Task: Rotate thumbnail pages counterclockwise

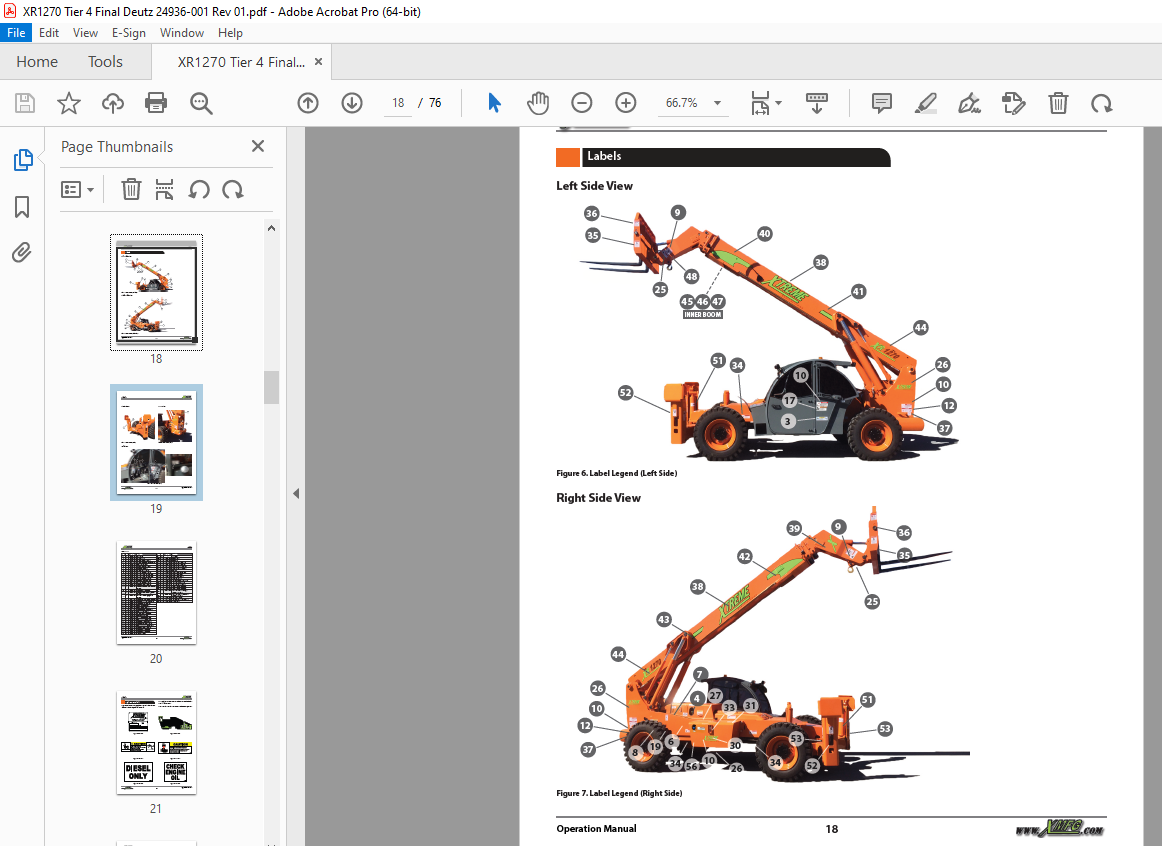Action: pyautogui.click(x=199, y=190)
